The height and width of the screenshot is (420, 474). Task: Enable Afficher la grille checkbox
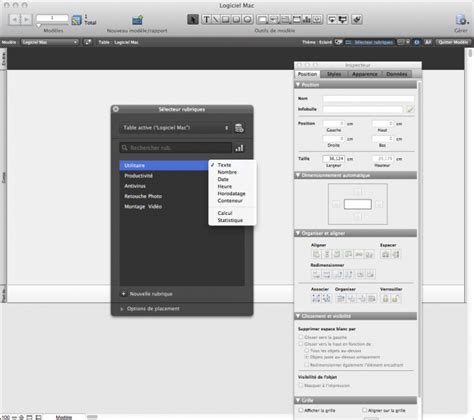(x=301, y=410)
